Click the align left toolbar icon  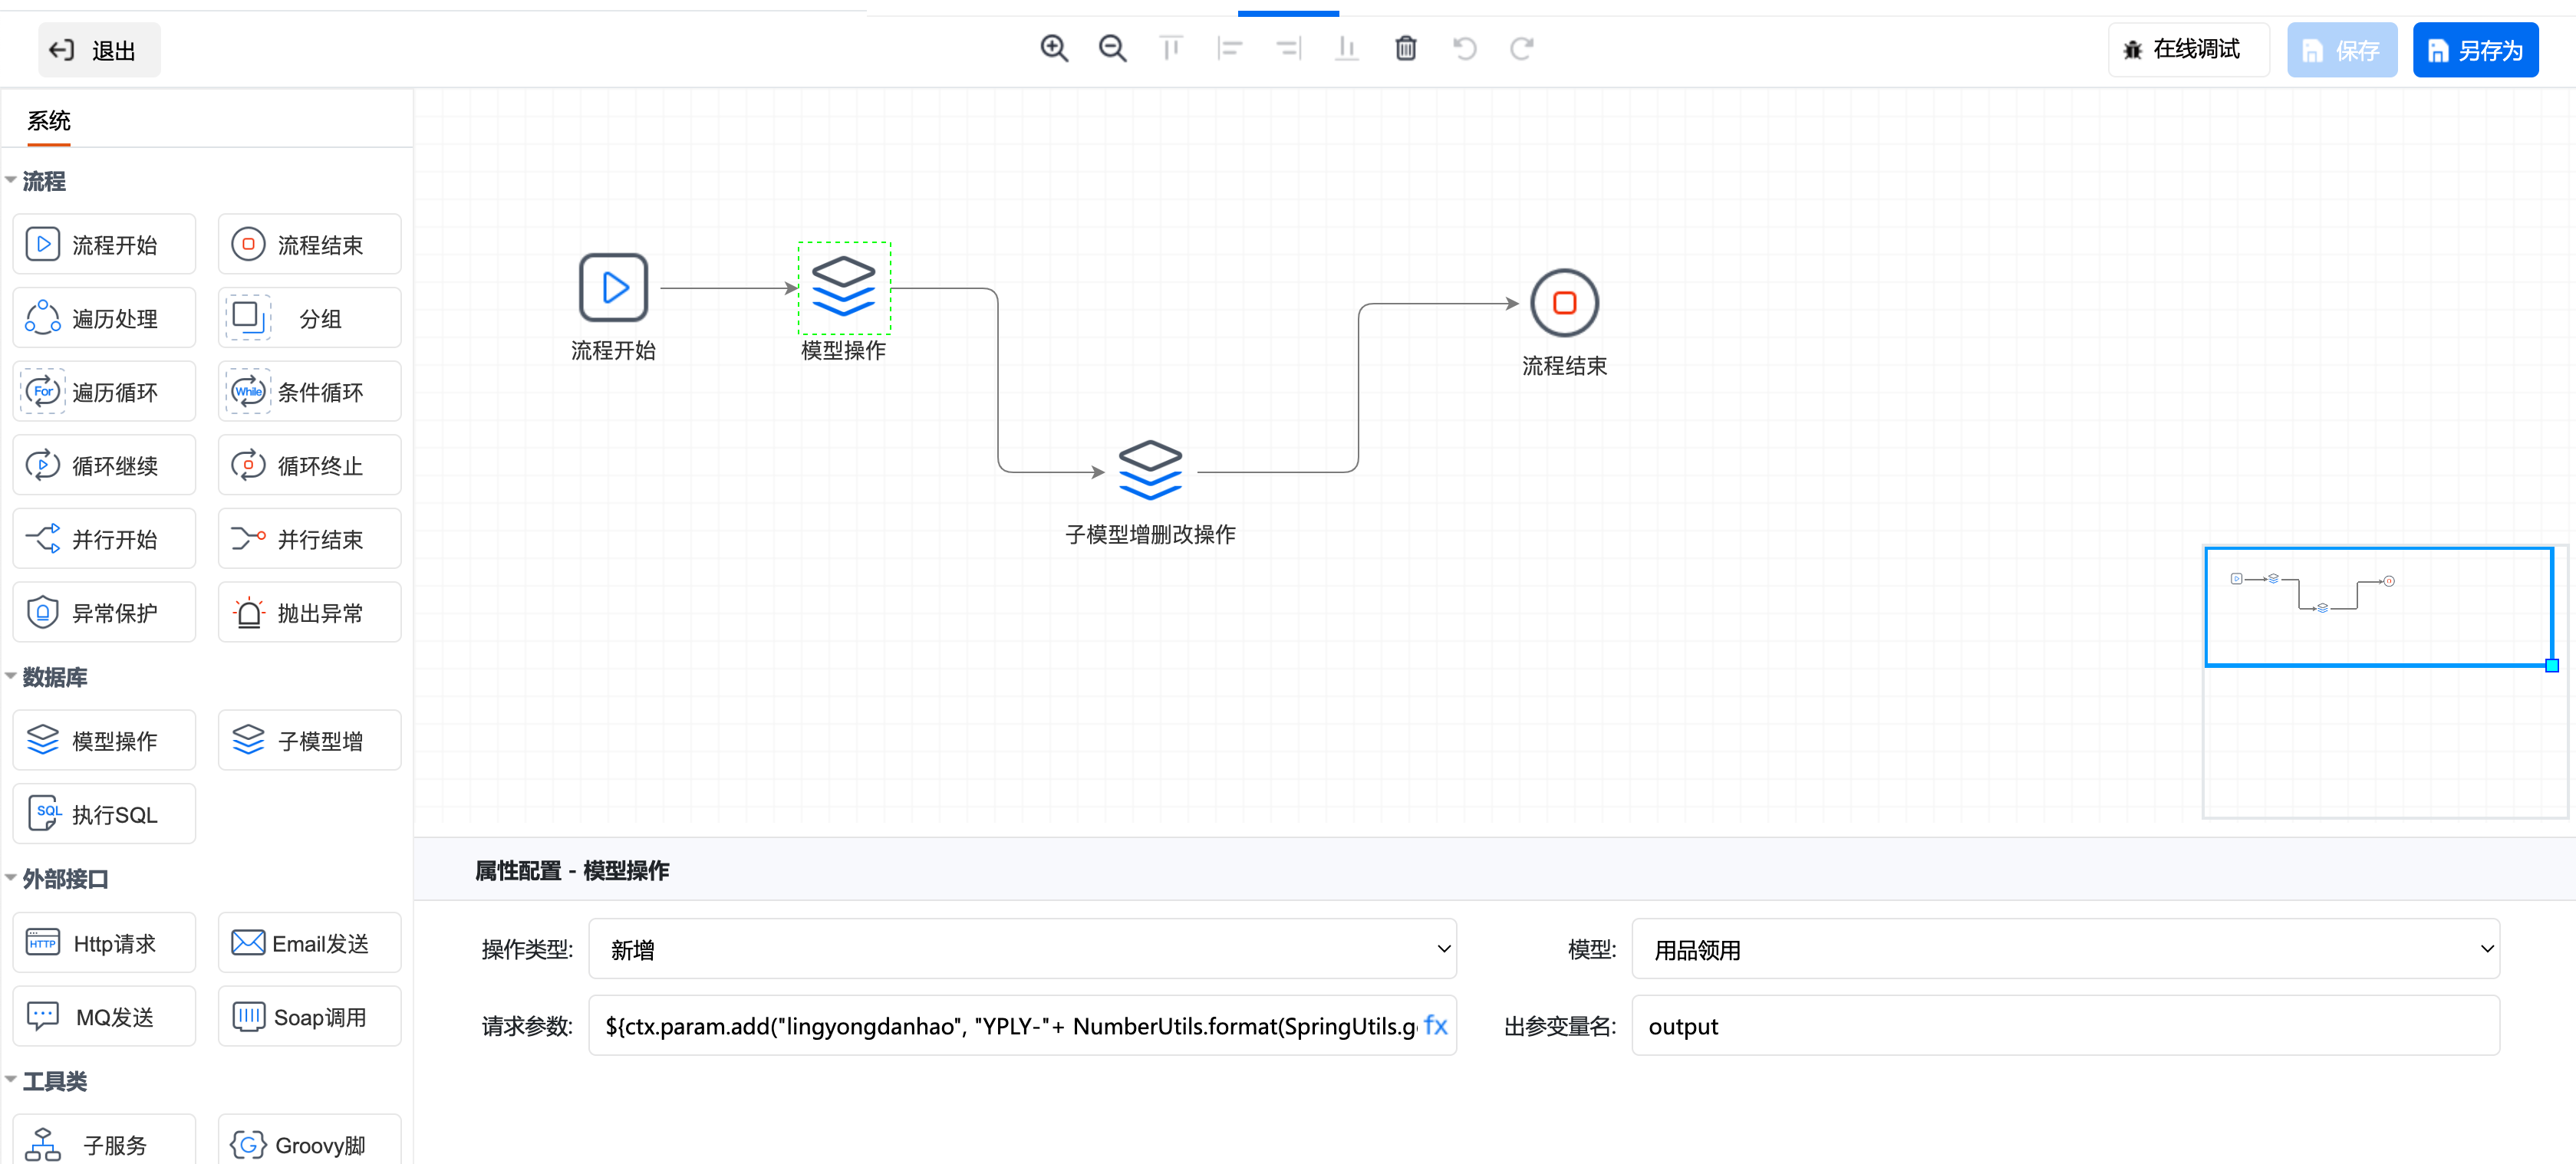point(1229,48)
